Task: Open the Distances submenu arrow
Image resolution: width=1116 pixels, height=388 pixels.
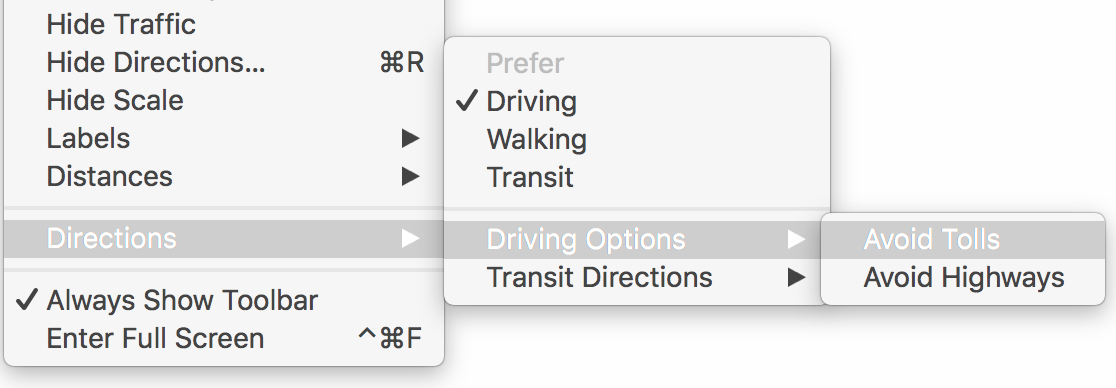Action: pos(410,176)
